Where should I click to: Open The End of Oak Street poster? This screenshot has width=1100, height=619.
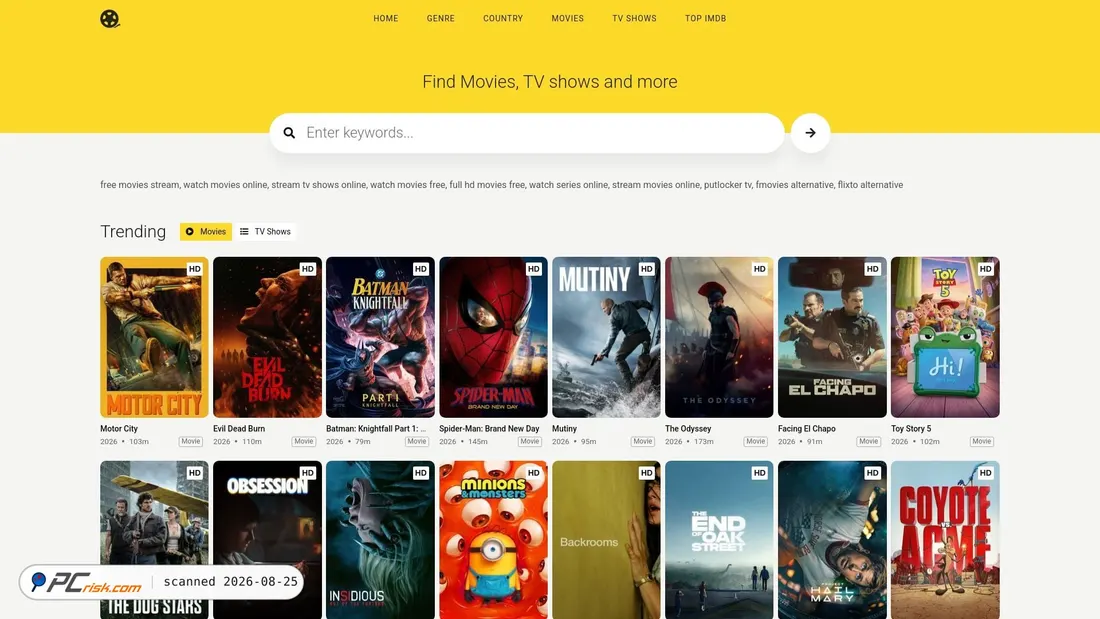pos(719,540)
